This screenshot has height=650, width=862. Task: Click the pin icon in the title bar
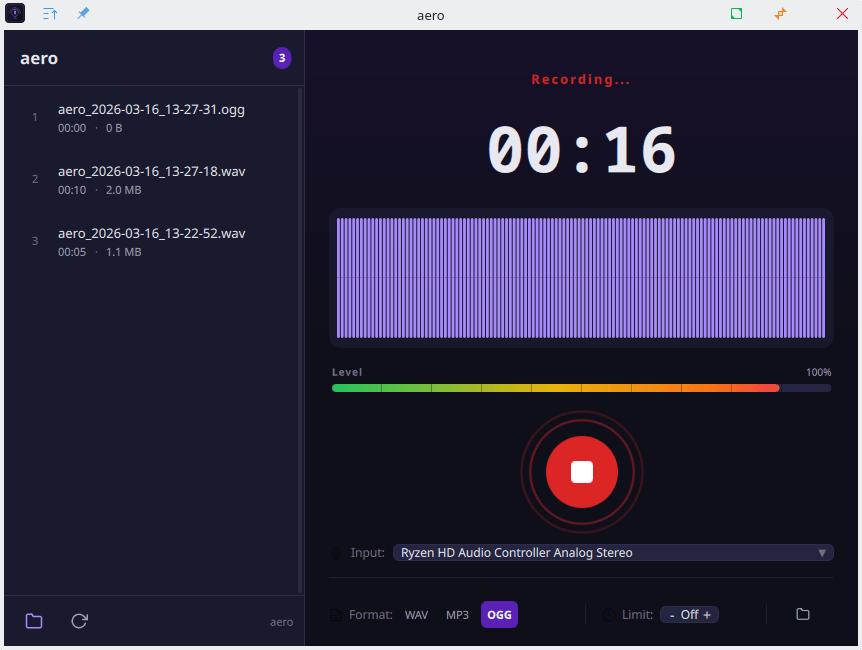click(83, 14)
